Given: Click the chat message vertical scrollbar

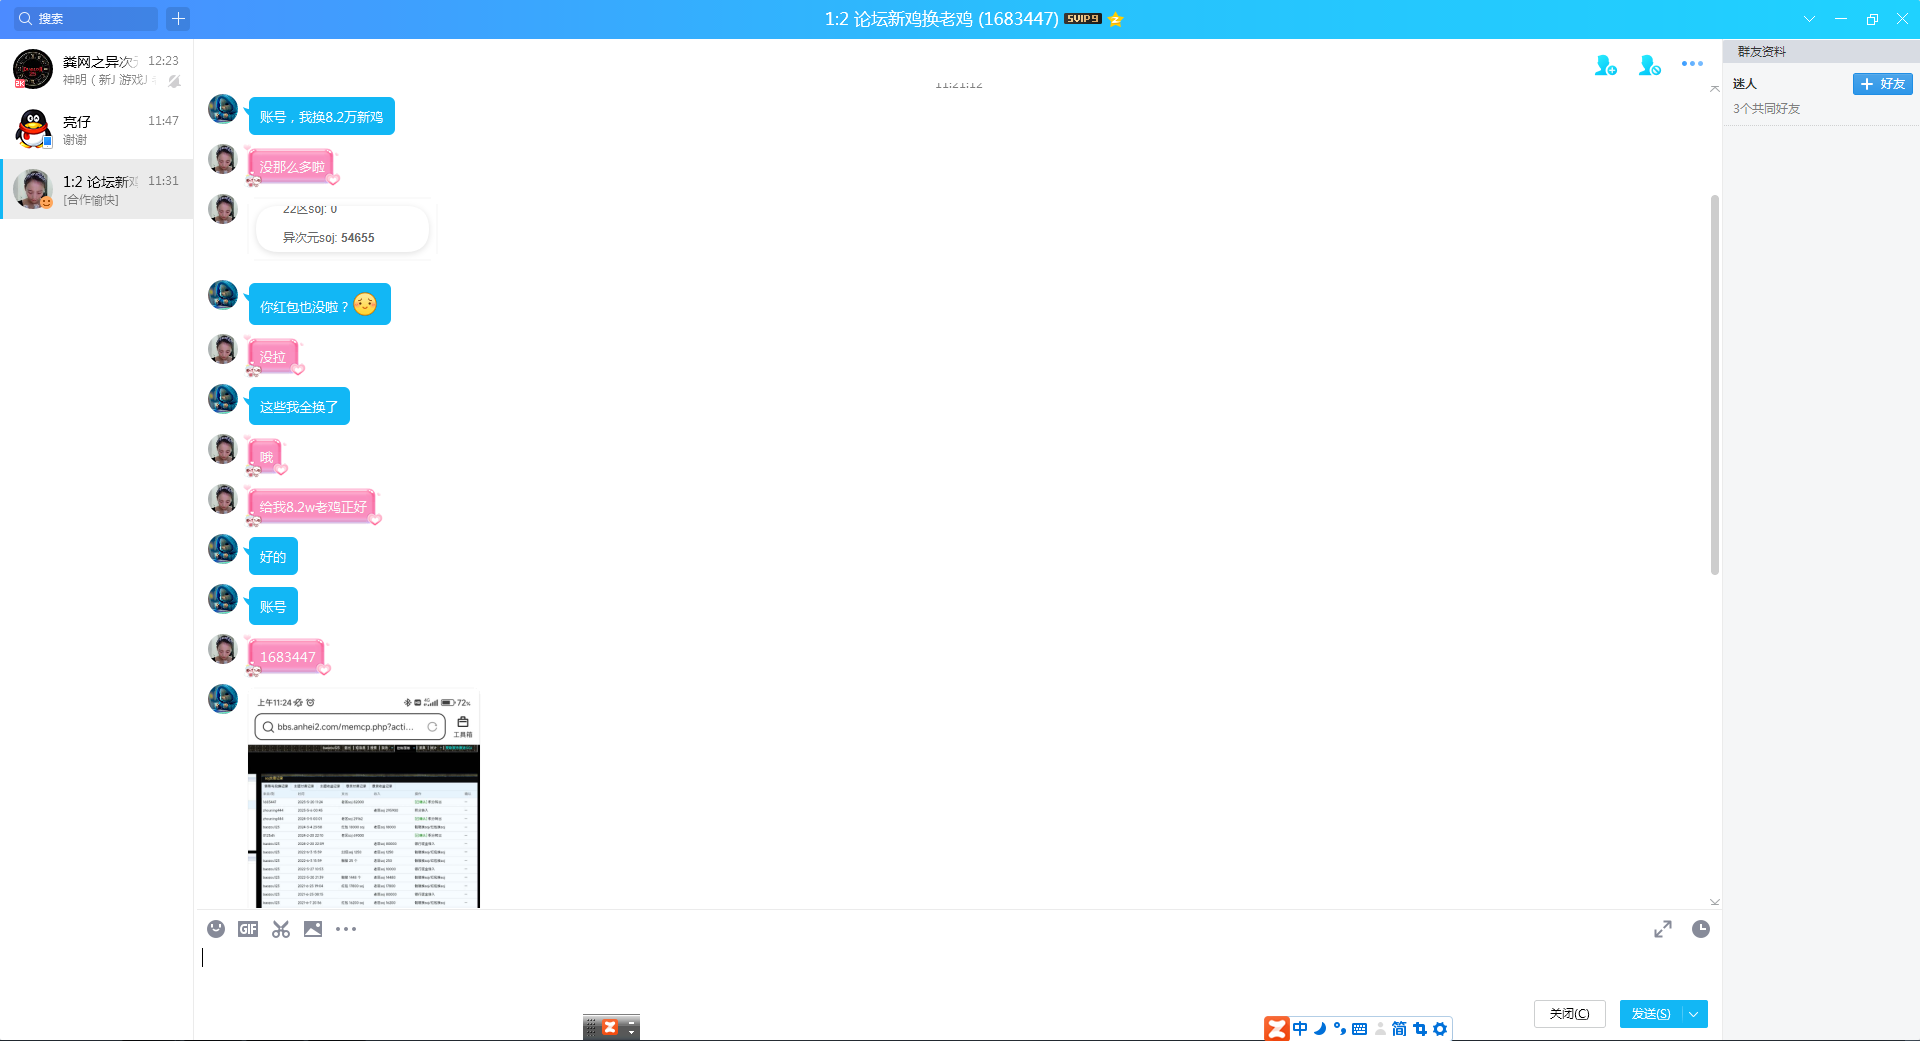Looking at the screenshot, I should point(1714,385).
